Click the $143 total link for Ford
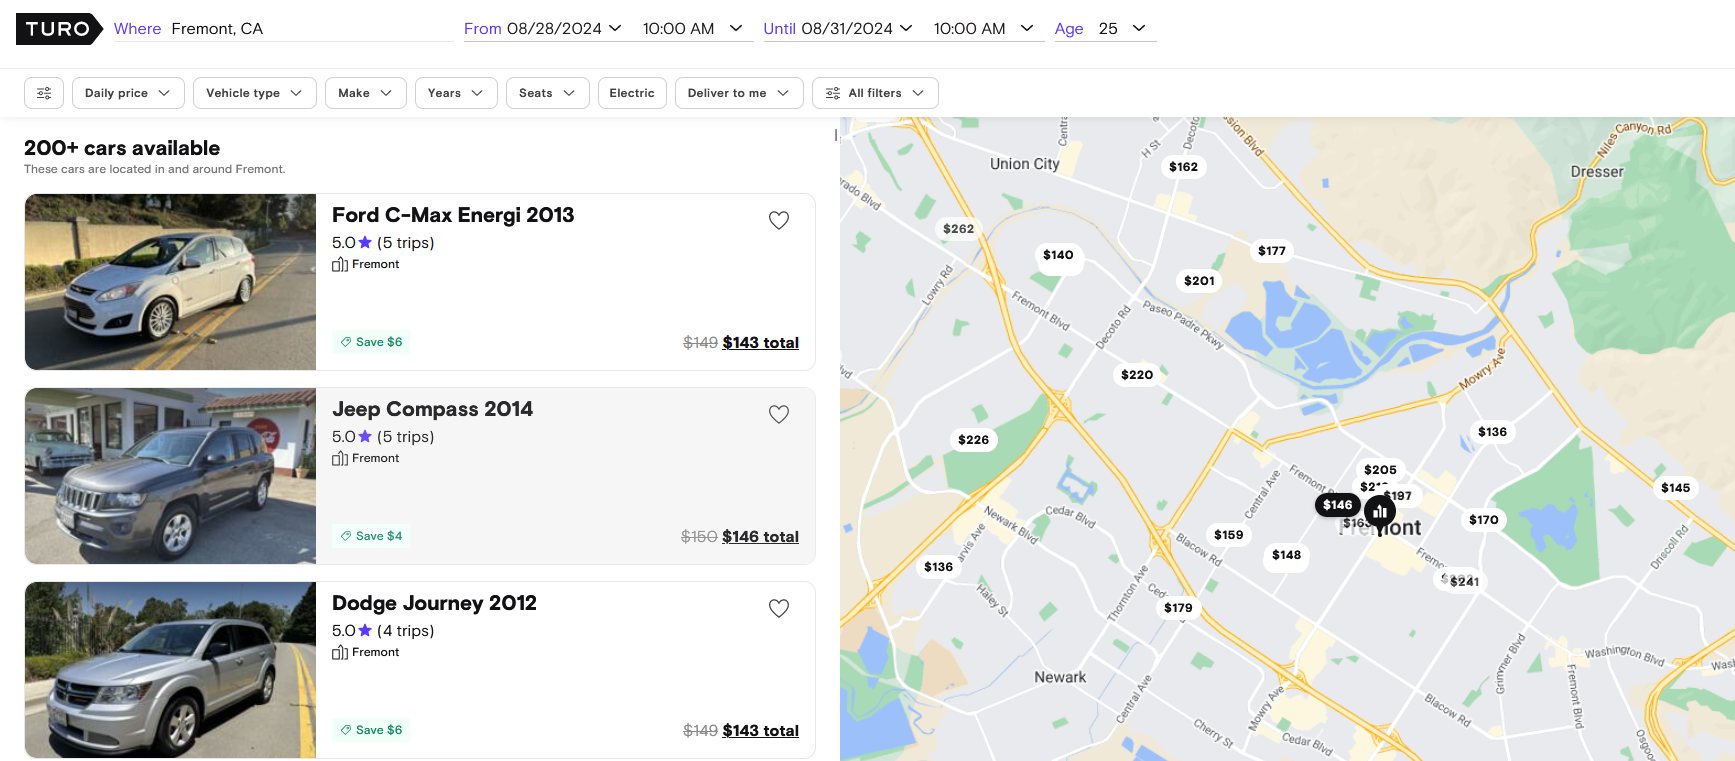 coord(760,343)
